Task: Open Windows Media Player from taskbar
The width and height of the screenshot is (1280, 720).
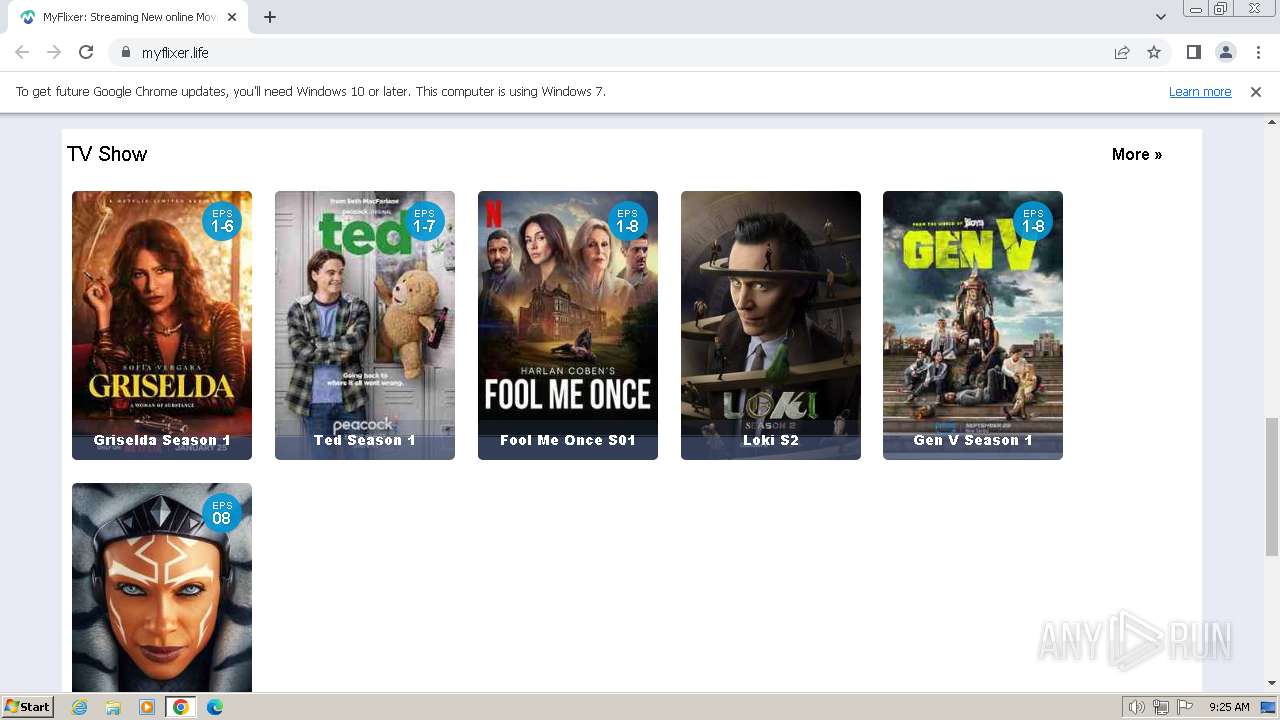Action: click(x=147, y=707)
